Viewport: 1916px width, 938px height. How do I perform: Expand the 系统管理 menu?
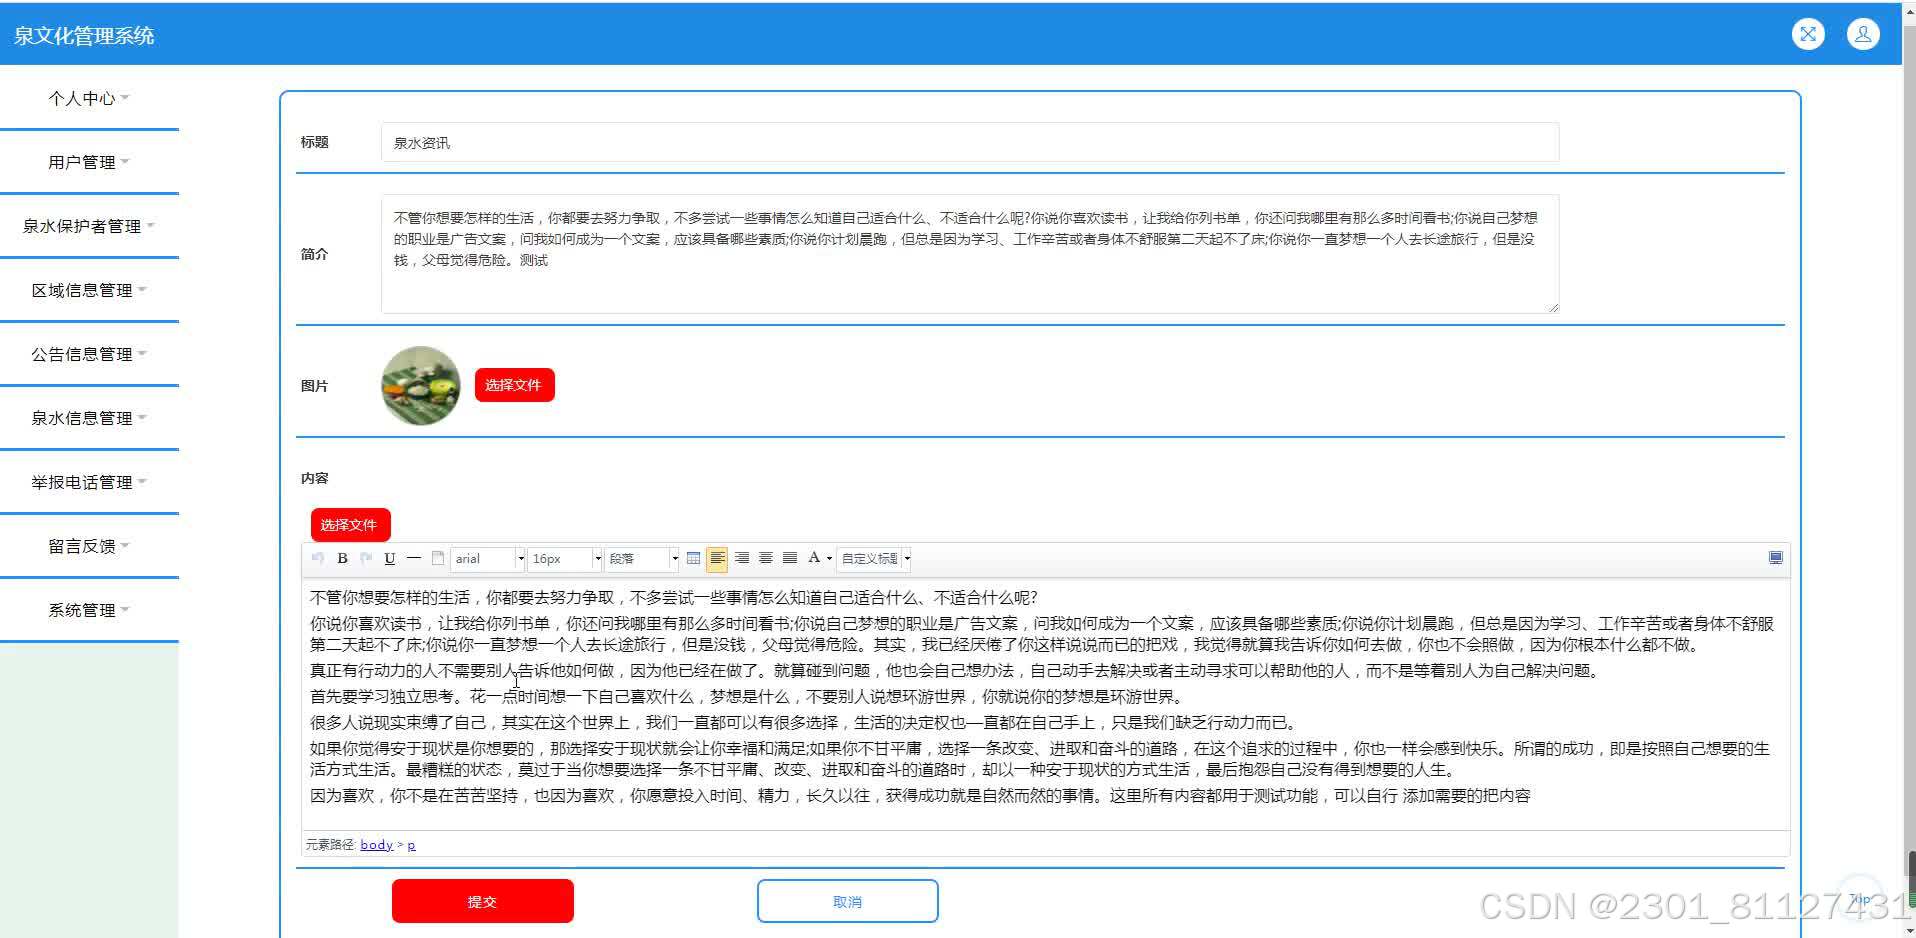point(89,610)
